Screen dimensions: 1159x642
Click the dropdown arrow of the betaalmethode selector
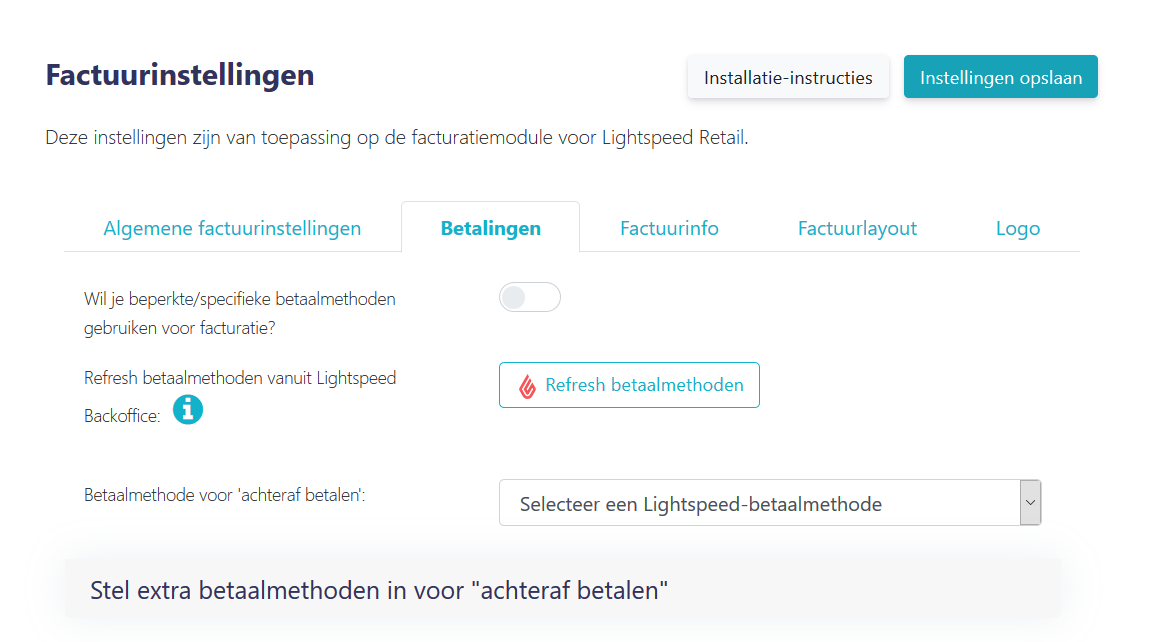(x=1030, y=503)
